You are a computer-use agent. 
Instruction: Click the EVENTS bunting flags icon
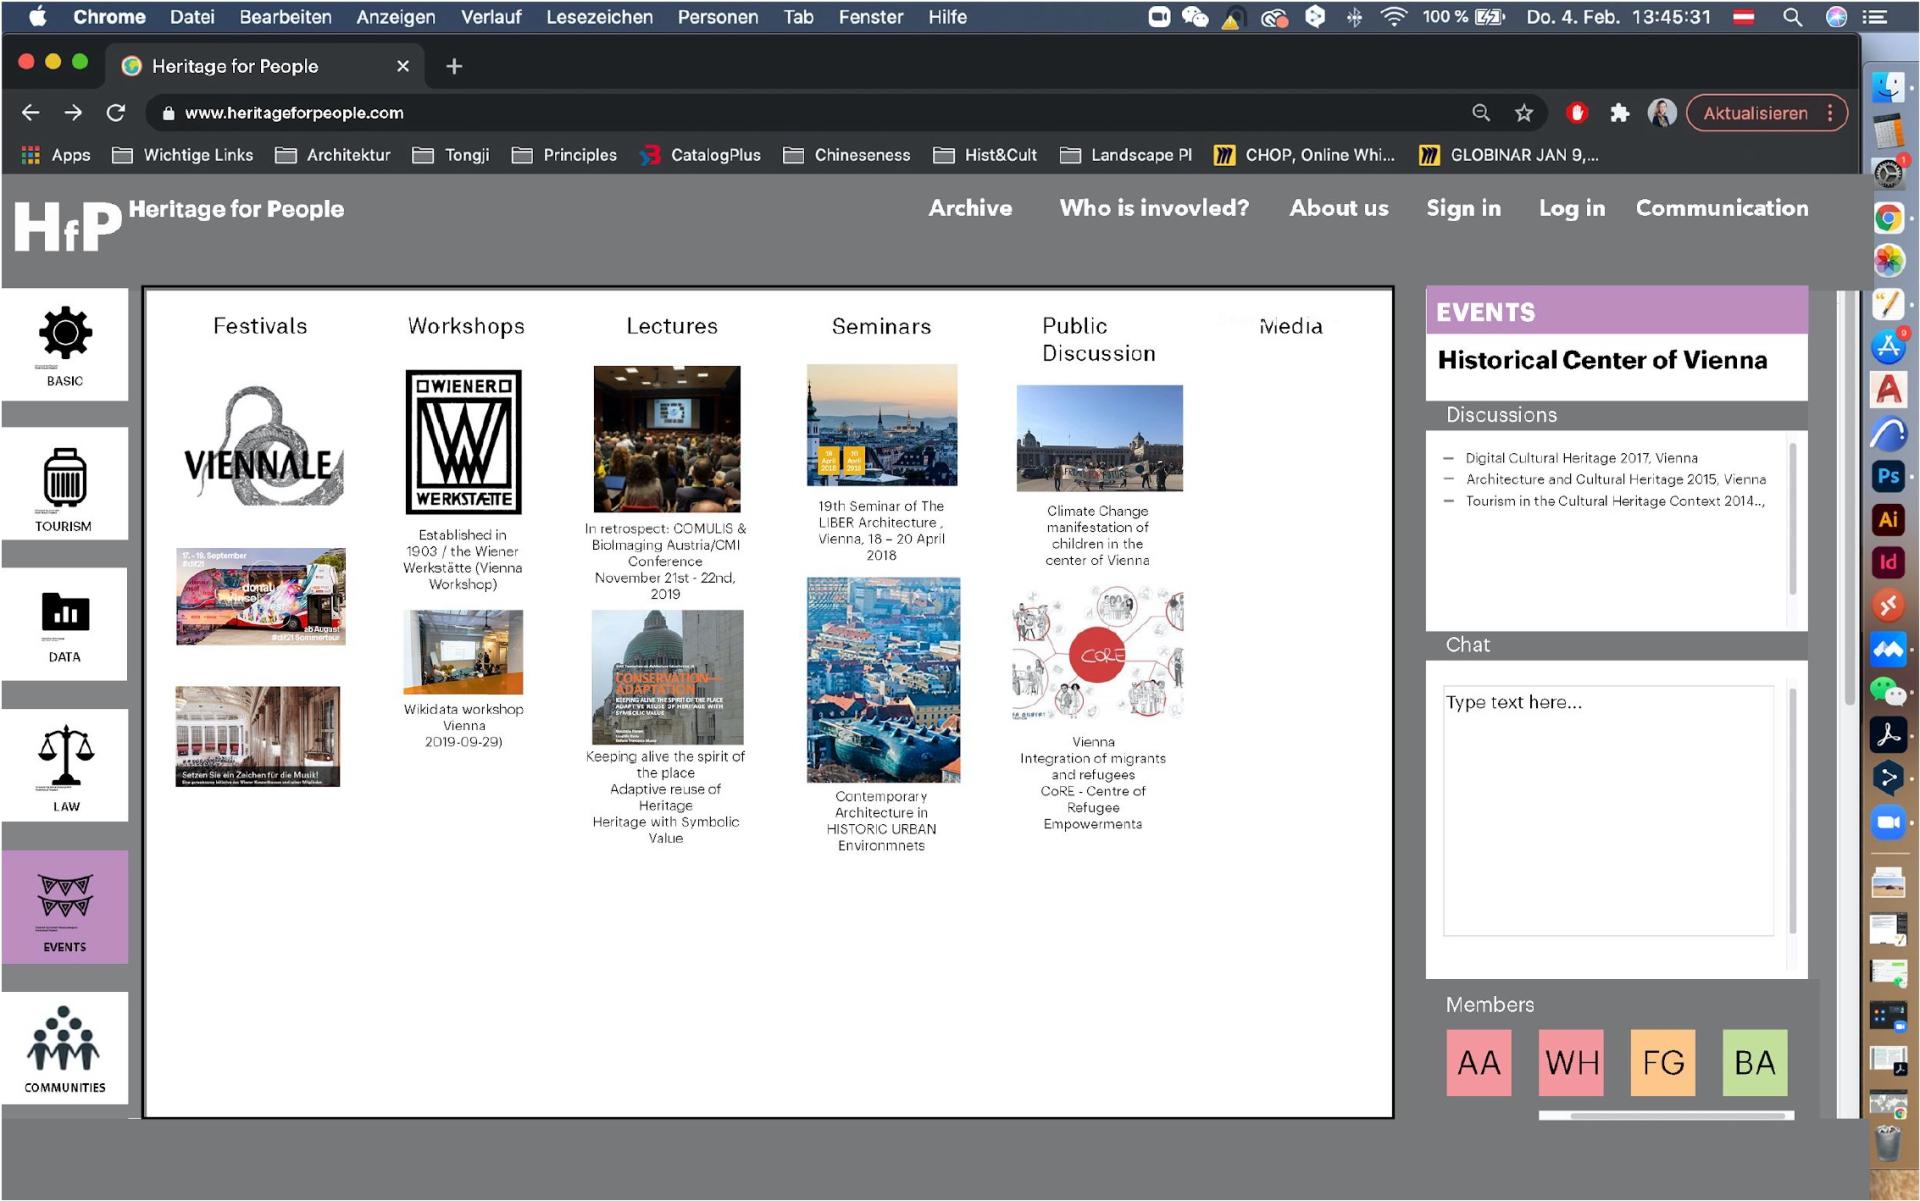(65, 896)
